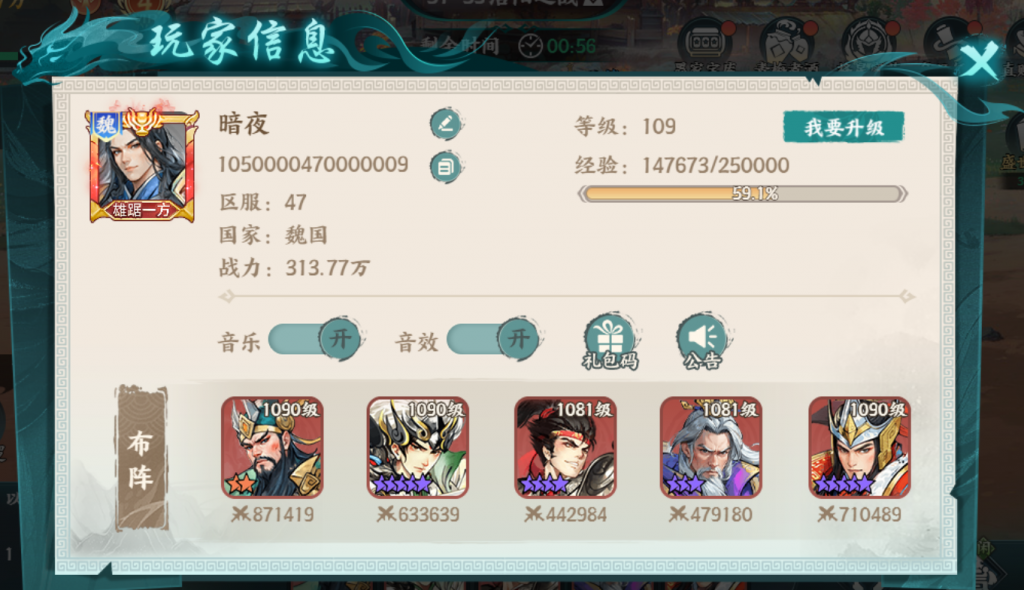
Task: Copy player ID with the clipboard icon
Action: 446,167
